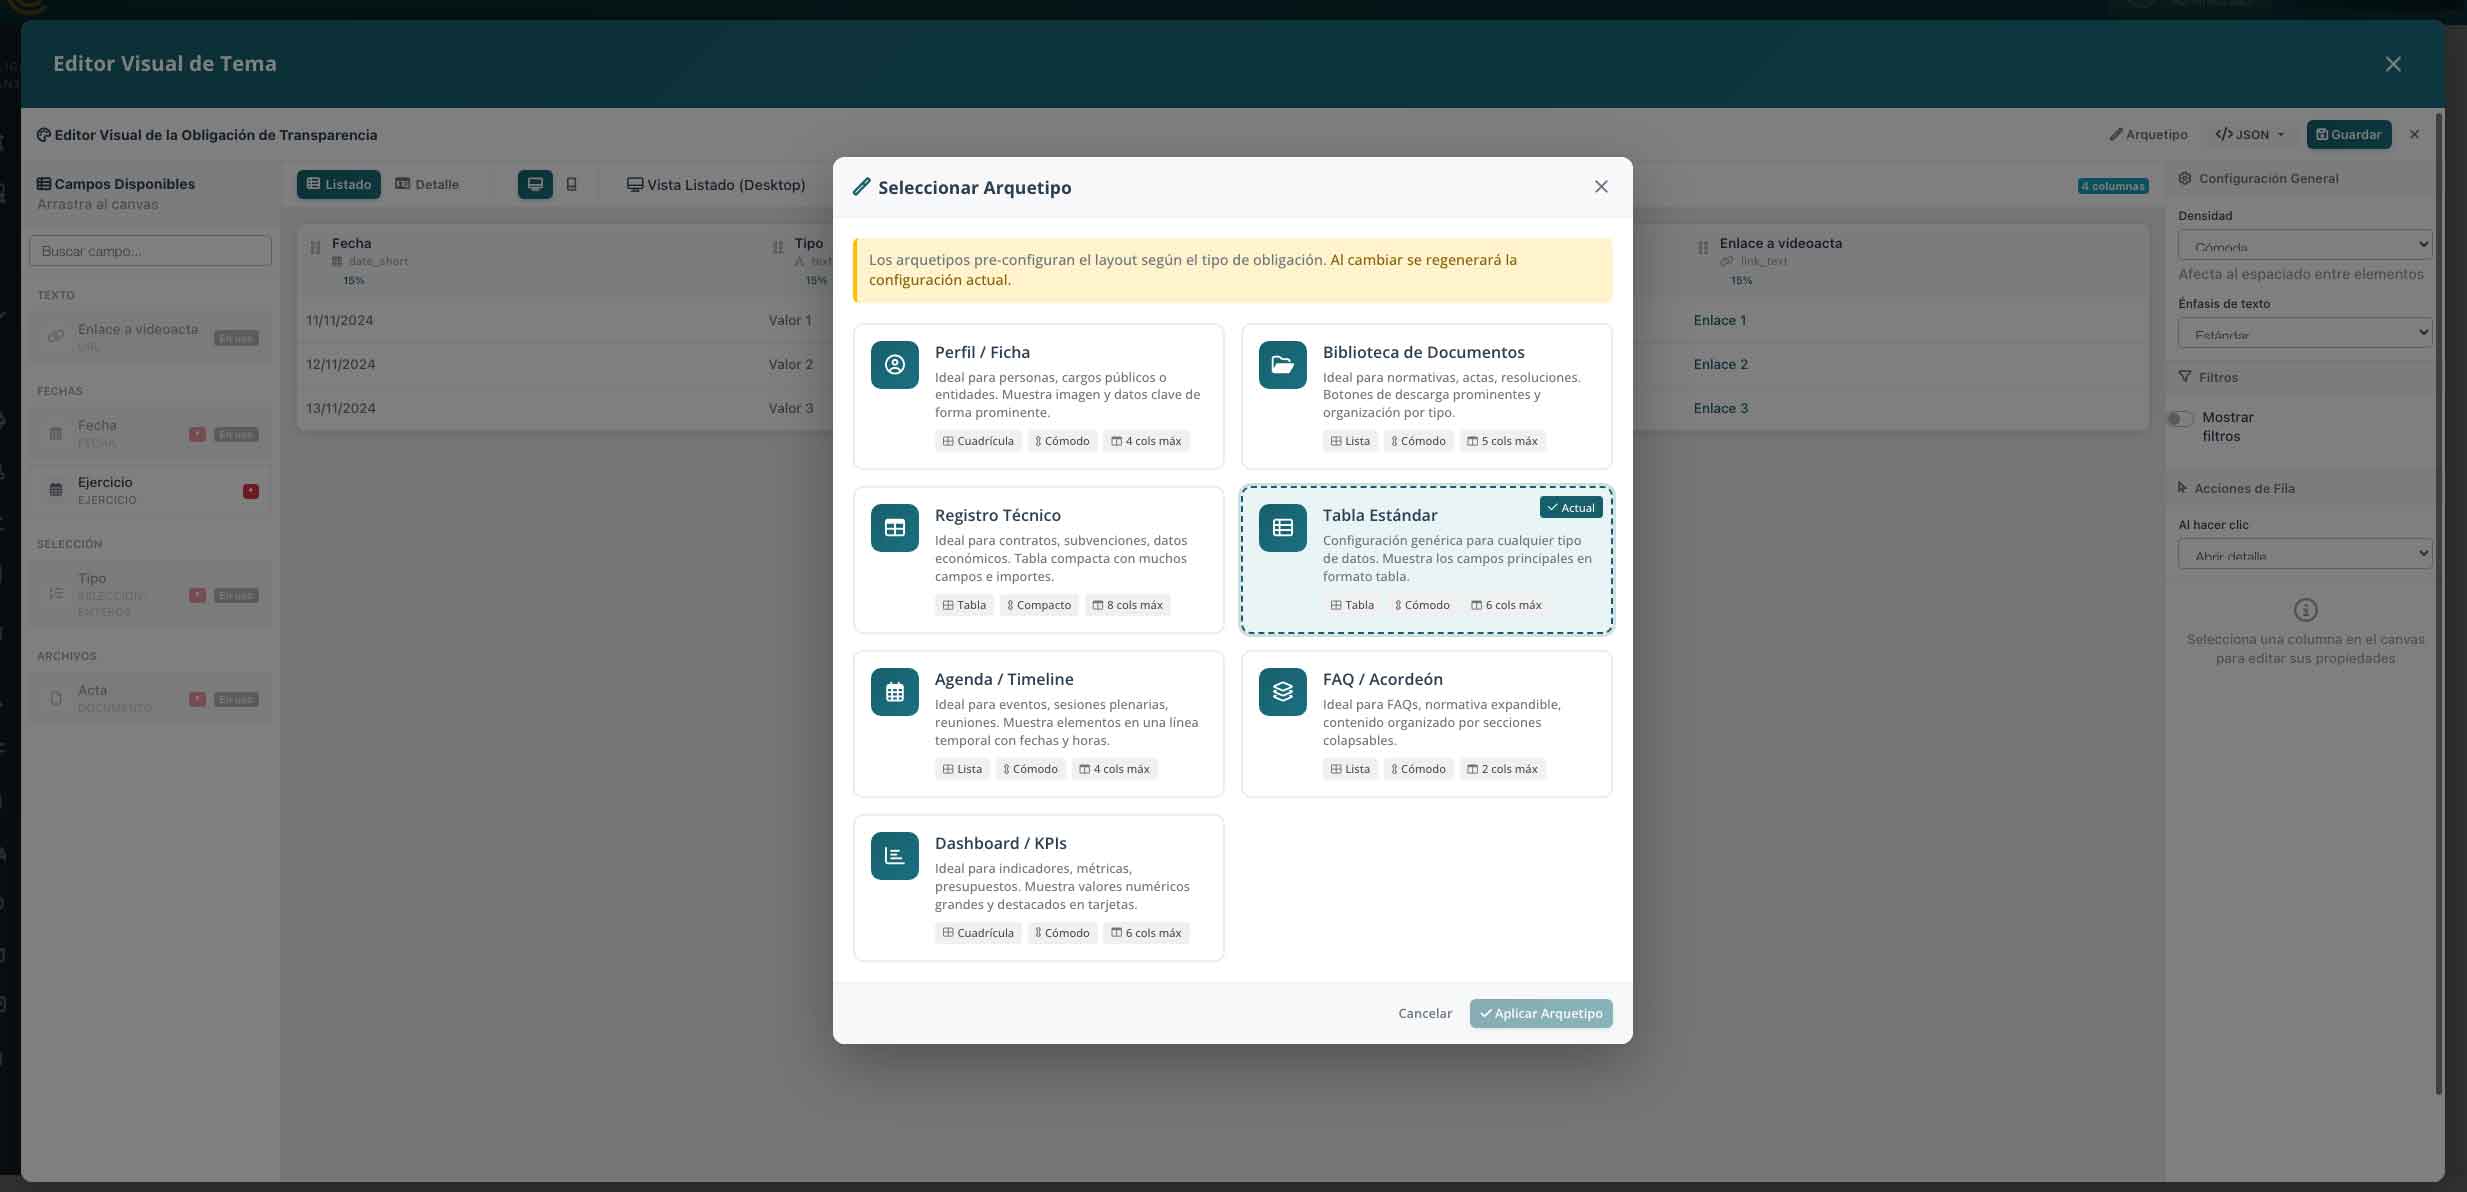Image resolution: width=2467 pixels, height=1192 pixels.
Task: Click the FAQ / Acordeón layers icon
Action: 1282,692
